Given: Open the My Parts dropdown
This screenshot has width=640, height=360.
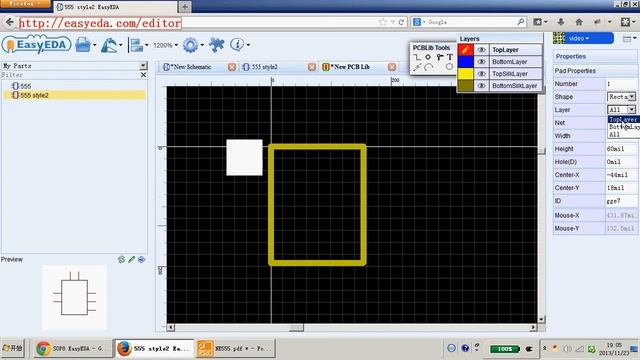Looking at the screenshot, I should point(143,65).
